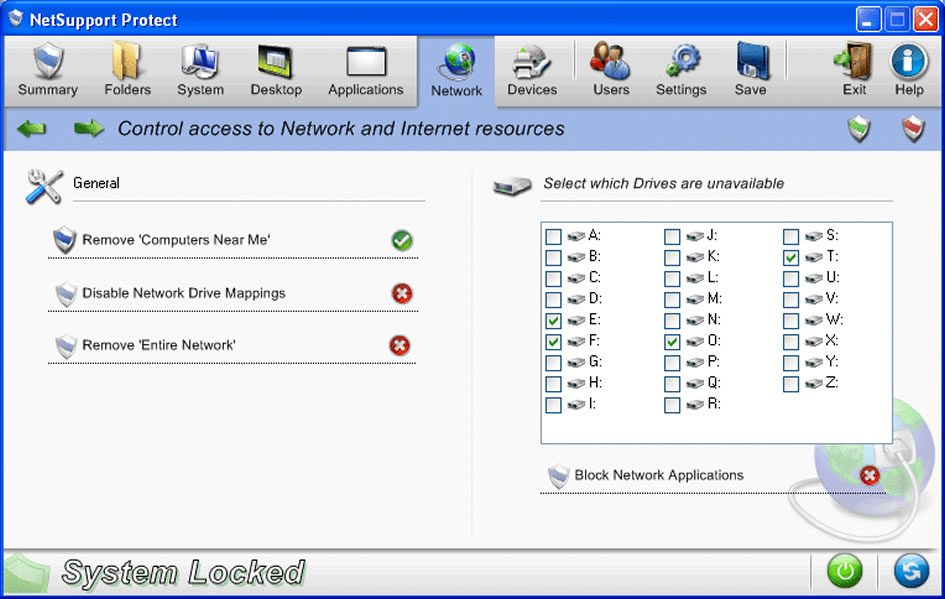The height and width of the screenshot is (599, 945).
Task: Click the red shield icon in header
Action: click(913, 128)
